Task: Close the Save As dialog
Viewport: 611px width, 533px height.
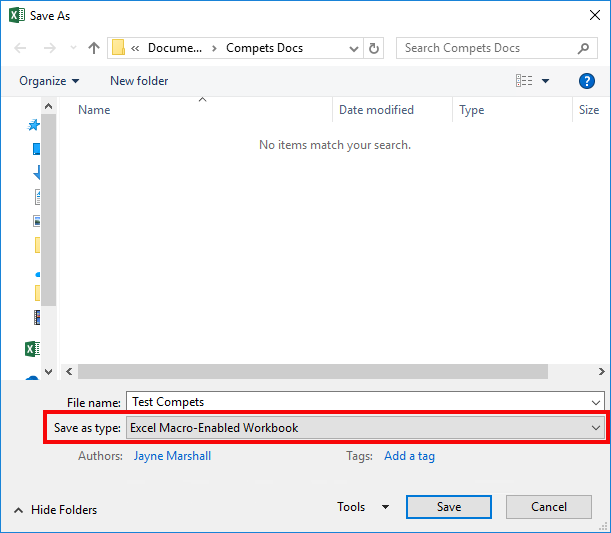Action: coord(595,15)
